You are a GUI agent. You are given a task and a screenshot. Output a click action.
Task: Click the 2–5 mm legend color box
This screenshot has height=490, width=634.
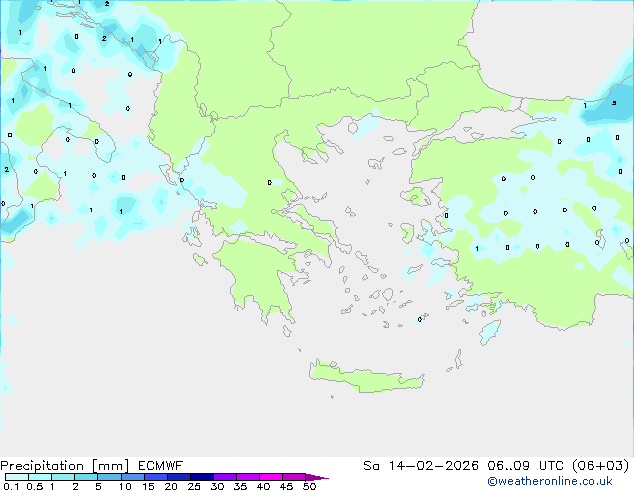(x=86, y=477)
